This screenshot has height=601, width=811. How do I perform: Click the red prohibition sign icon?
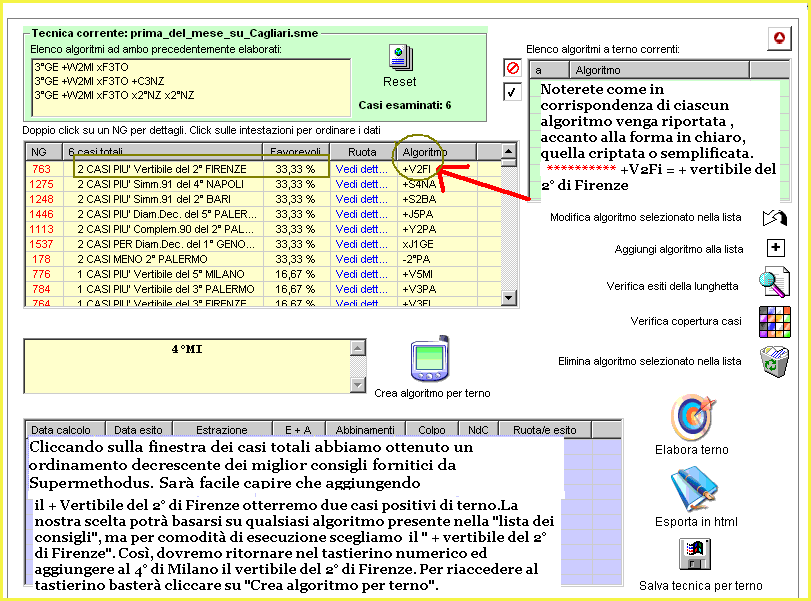[513, 68]
